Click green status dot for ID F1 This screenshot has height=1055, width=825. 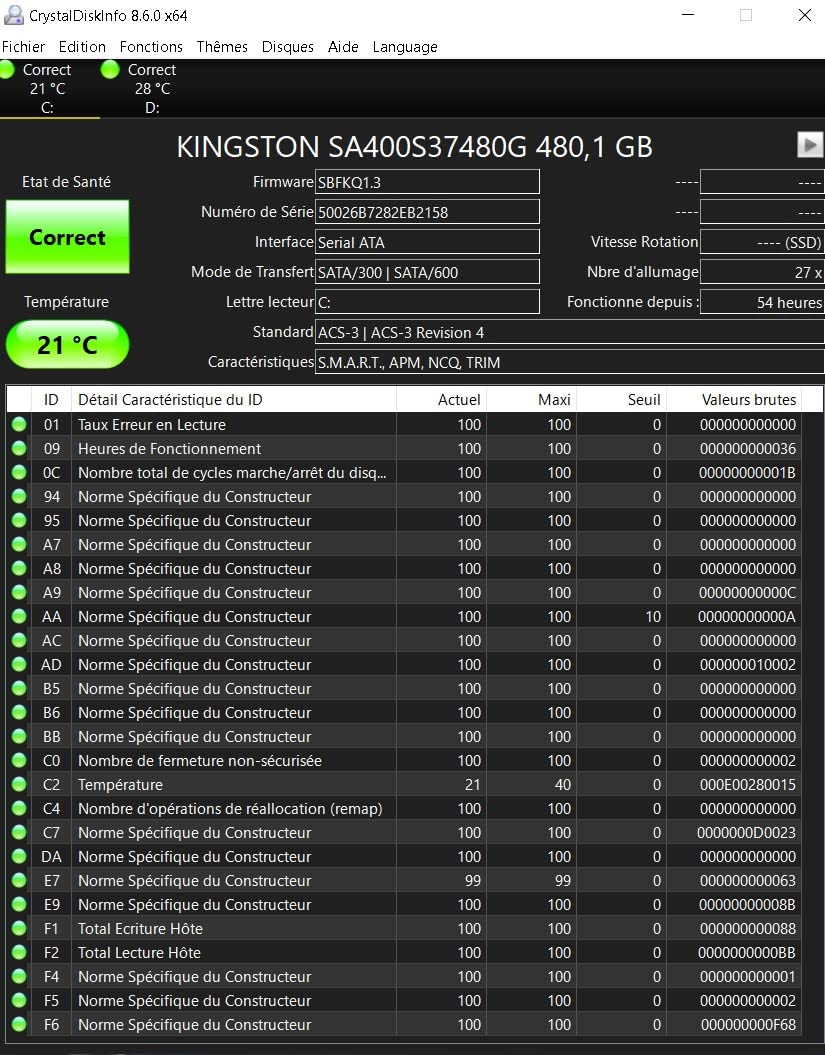pyautogui.click(x=19, y=929)
